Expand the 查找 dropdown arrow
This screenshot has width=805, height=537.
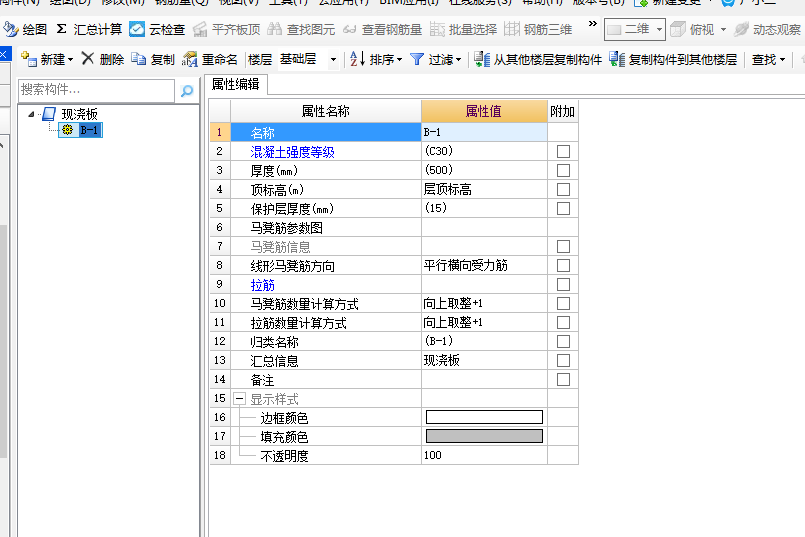(x=782, y=60)
